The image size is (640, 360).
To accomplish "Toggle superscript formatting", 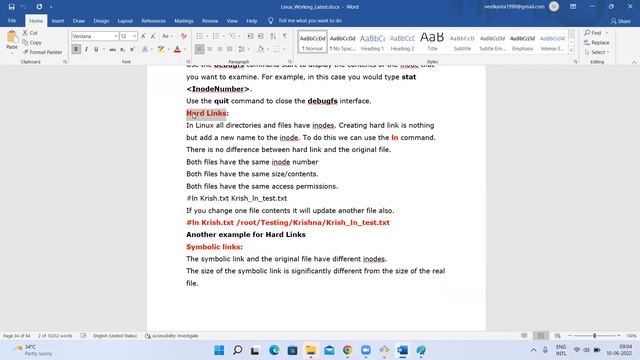I will coord(132,49).
